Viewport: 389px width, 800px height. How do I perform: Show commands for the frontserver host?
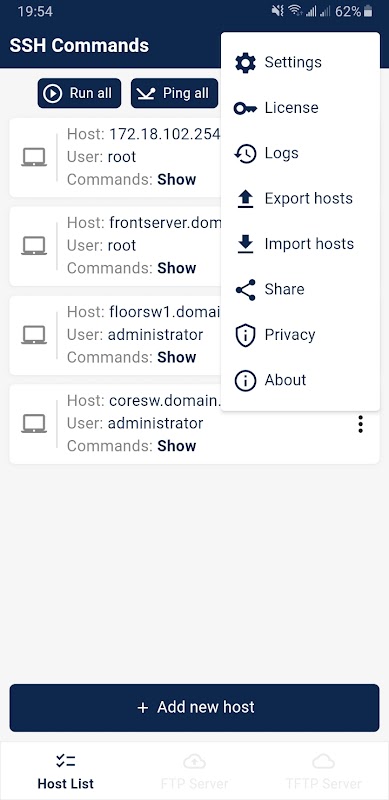(177, 268)
